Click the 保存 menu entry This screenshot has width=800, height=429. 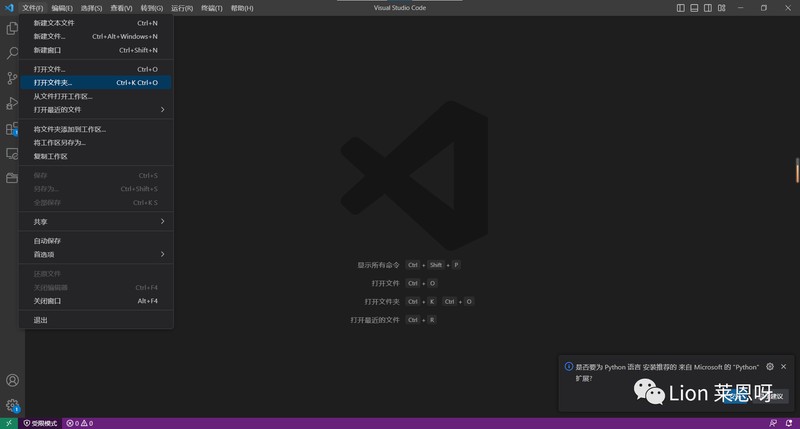96,175
